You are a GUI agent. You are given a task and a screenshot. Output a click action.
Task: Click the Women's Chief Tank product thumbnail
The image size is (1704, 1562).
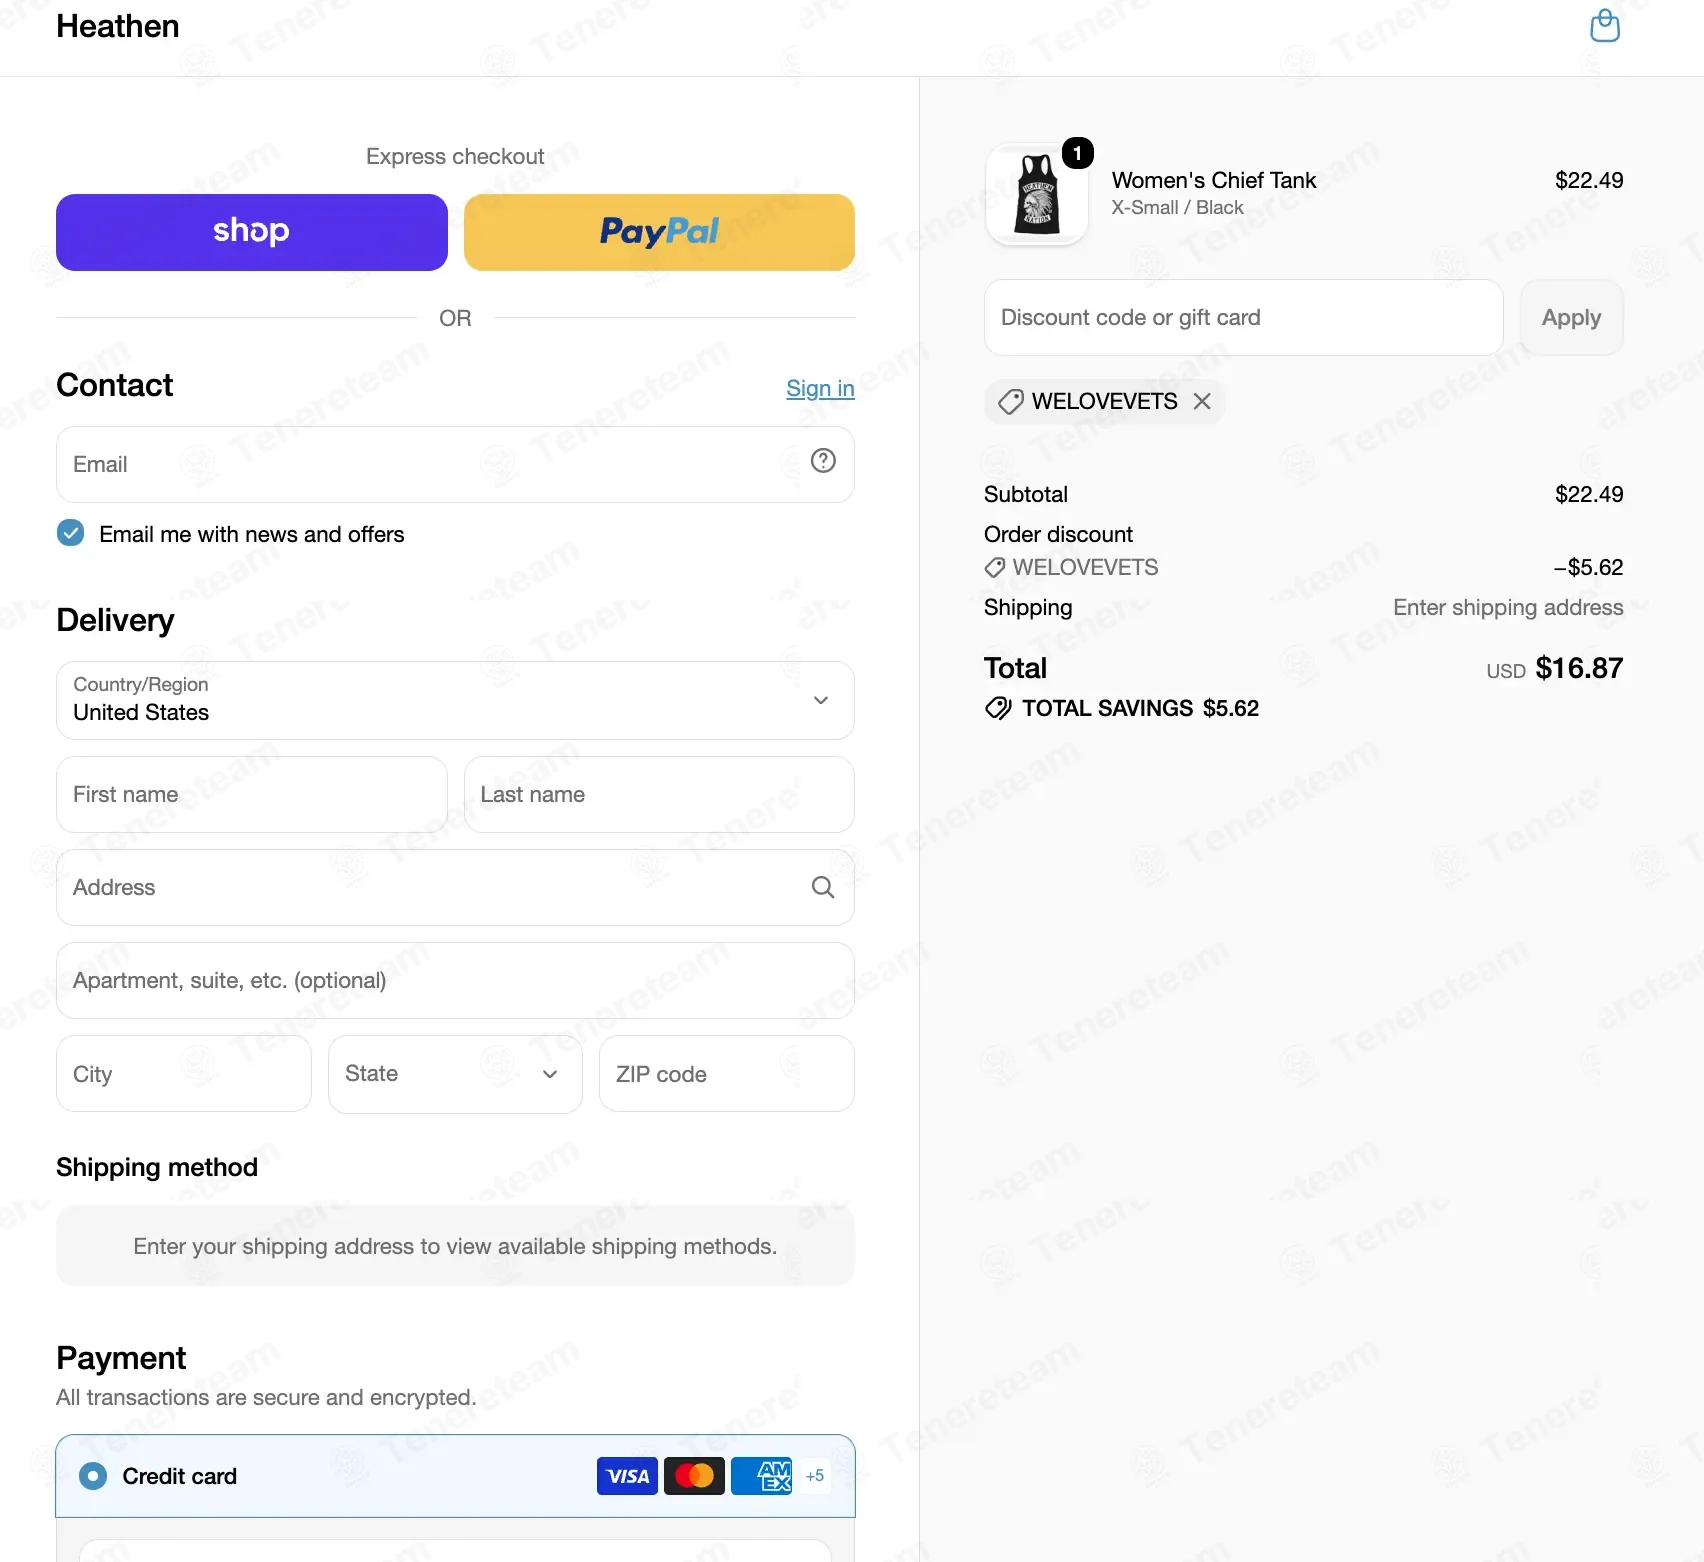coord(1037,194)
